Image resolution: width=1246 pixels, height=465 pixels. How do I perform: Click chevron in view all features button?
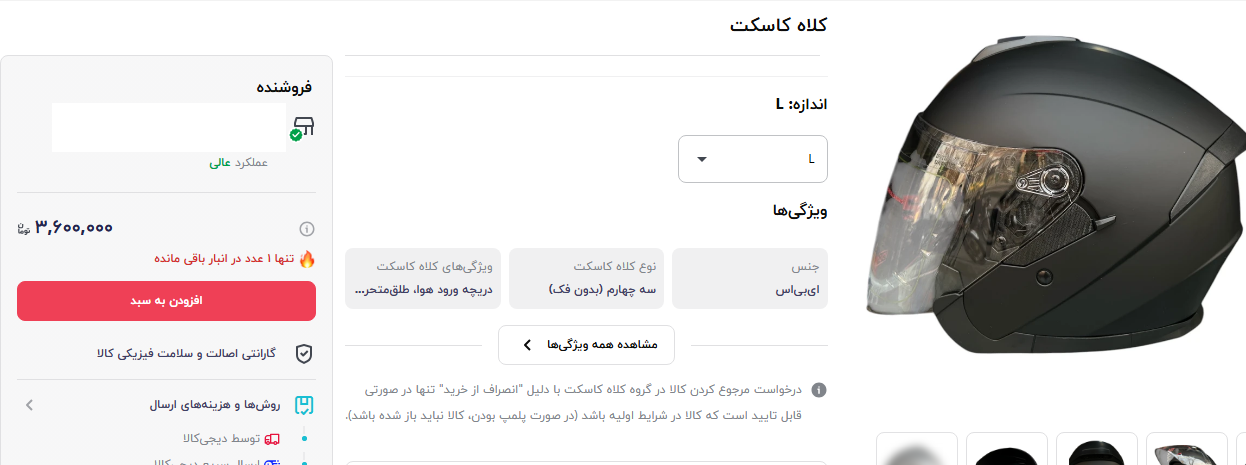coord(527,345)
